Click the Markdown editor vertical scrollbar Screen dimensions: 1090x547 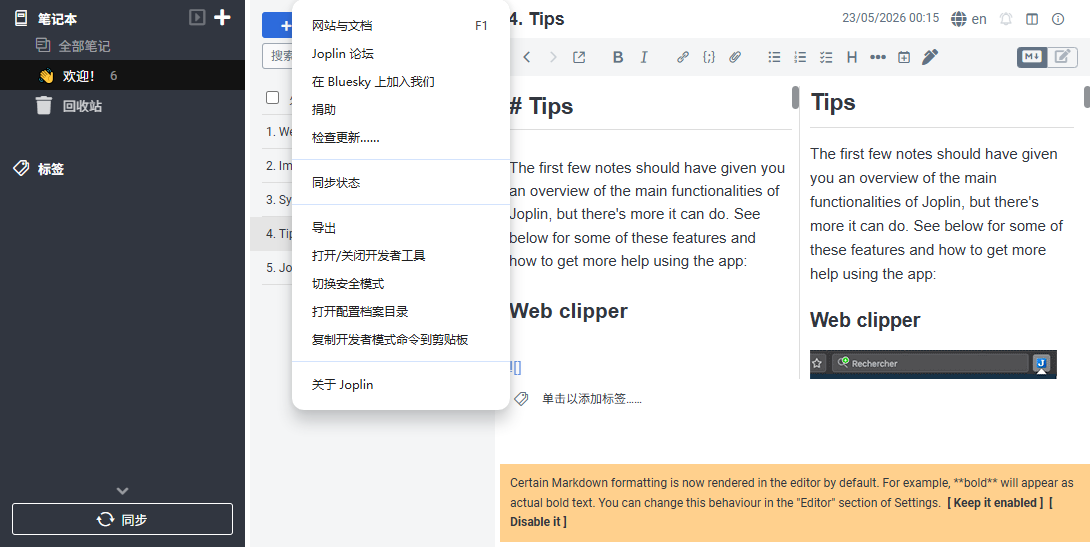pos(795,97)
